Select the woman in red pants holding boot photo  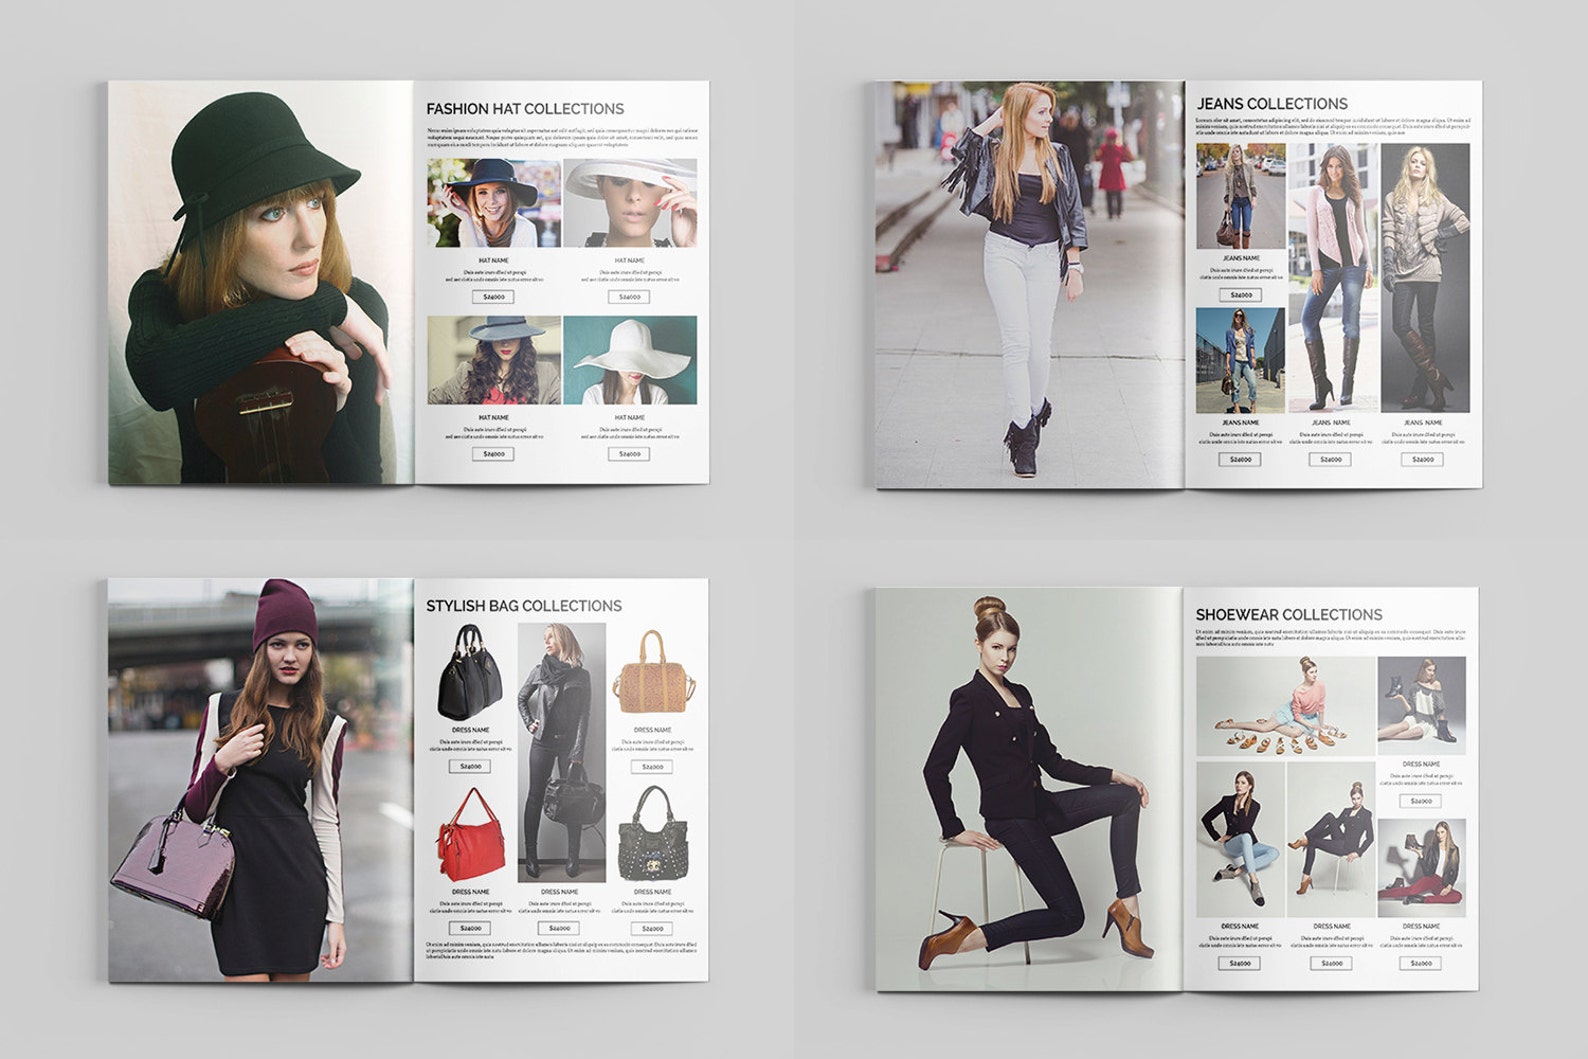[1421, 868]
